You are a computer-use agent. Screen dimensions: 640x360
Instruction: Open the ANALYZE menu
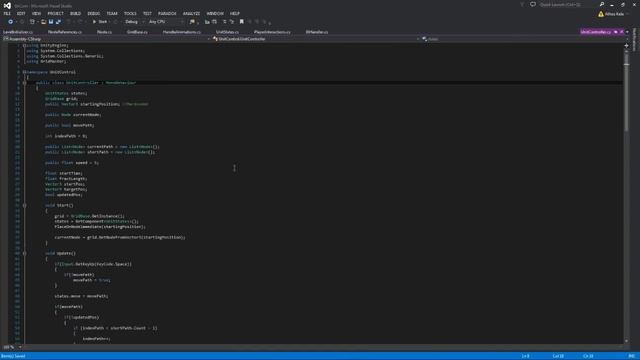tap(191, 13)
